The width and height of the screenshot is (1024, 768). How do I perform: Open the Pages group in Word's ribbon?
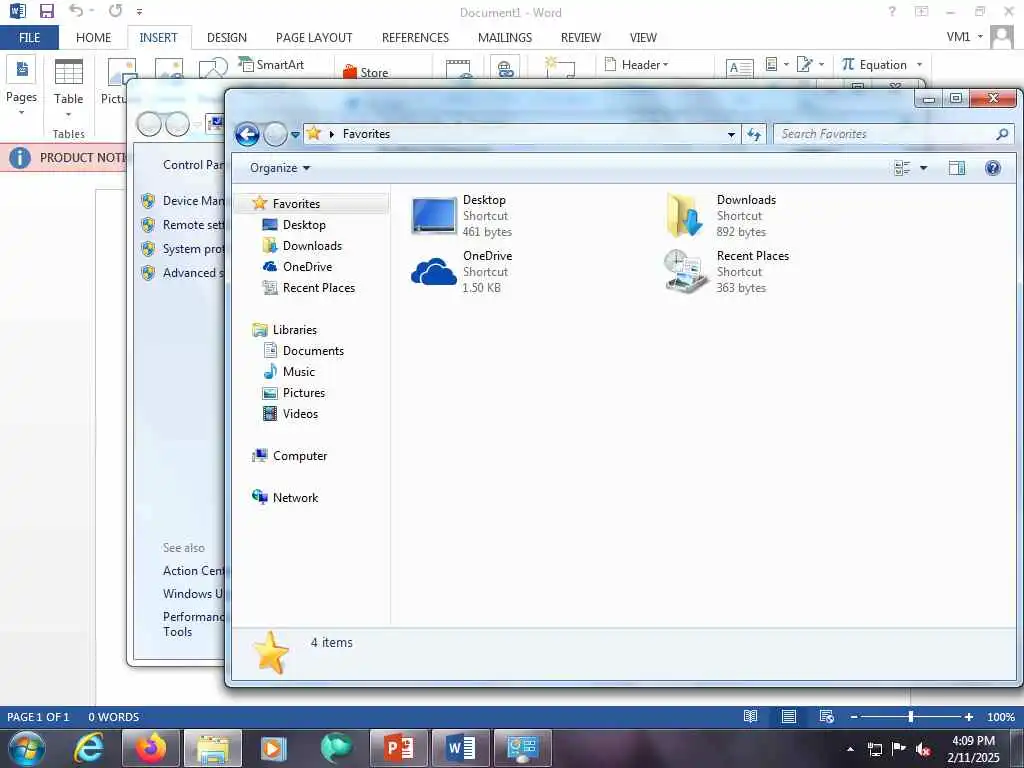(21, 87)
